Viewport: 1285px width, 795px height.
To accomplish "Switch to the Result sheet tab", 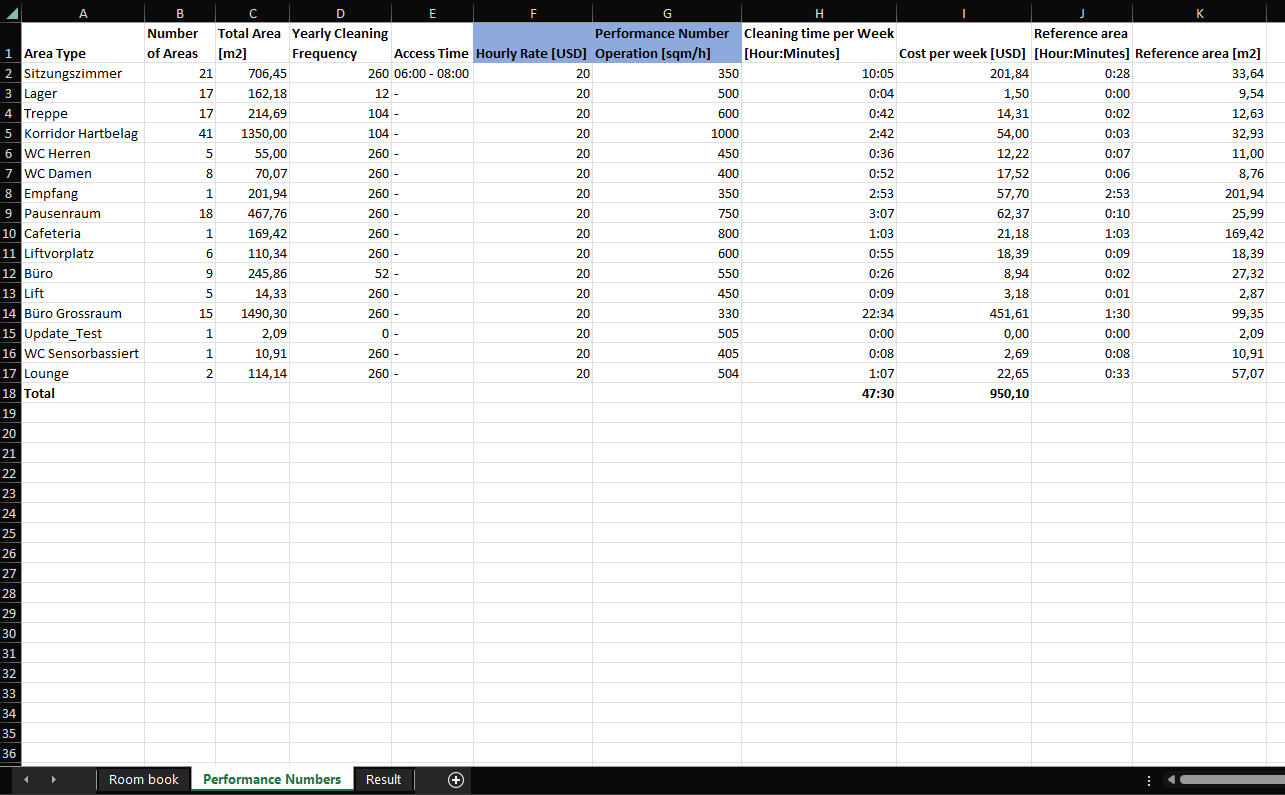I will (383, 779).
